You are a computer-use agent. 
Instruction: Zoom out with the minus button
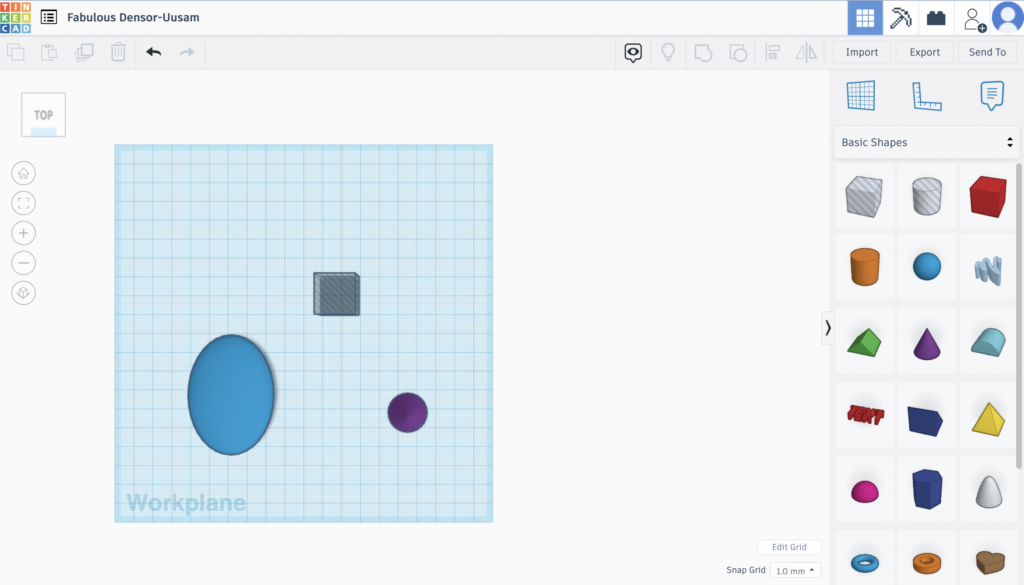coord(24,263)
